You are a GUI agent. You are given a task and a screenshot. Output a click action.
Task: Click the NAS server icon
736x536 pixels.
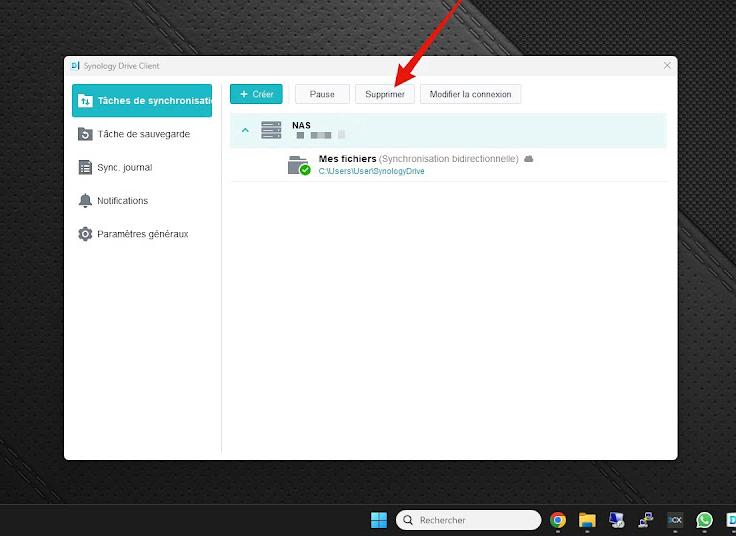[271, 130]
